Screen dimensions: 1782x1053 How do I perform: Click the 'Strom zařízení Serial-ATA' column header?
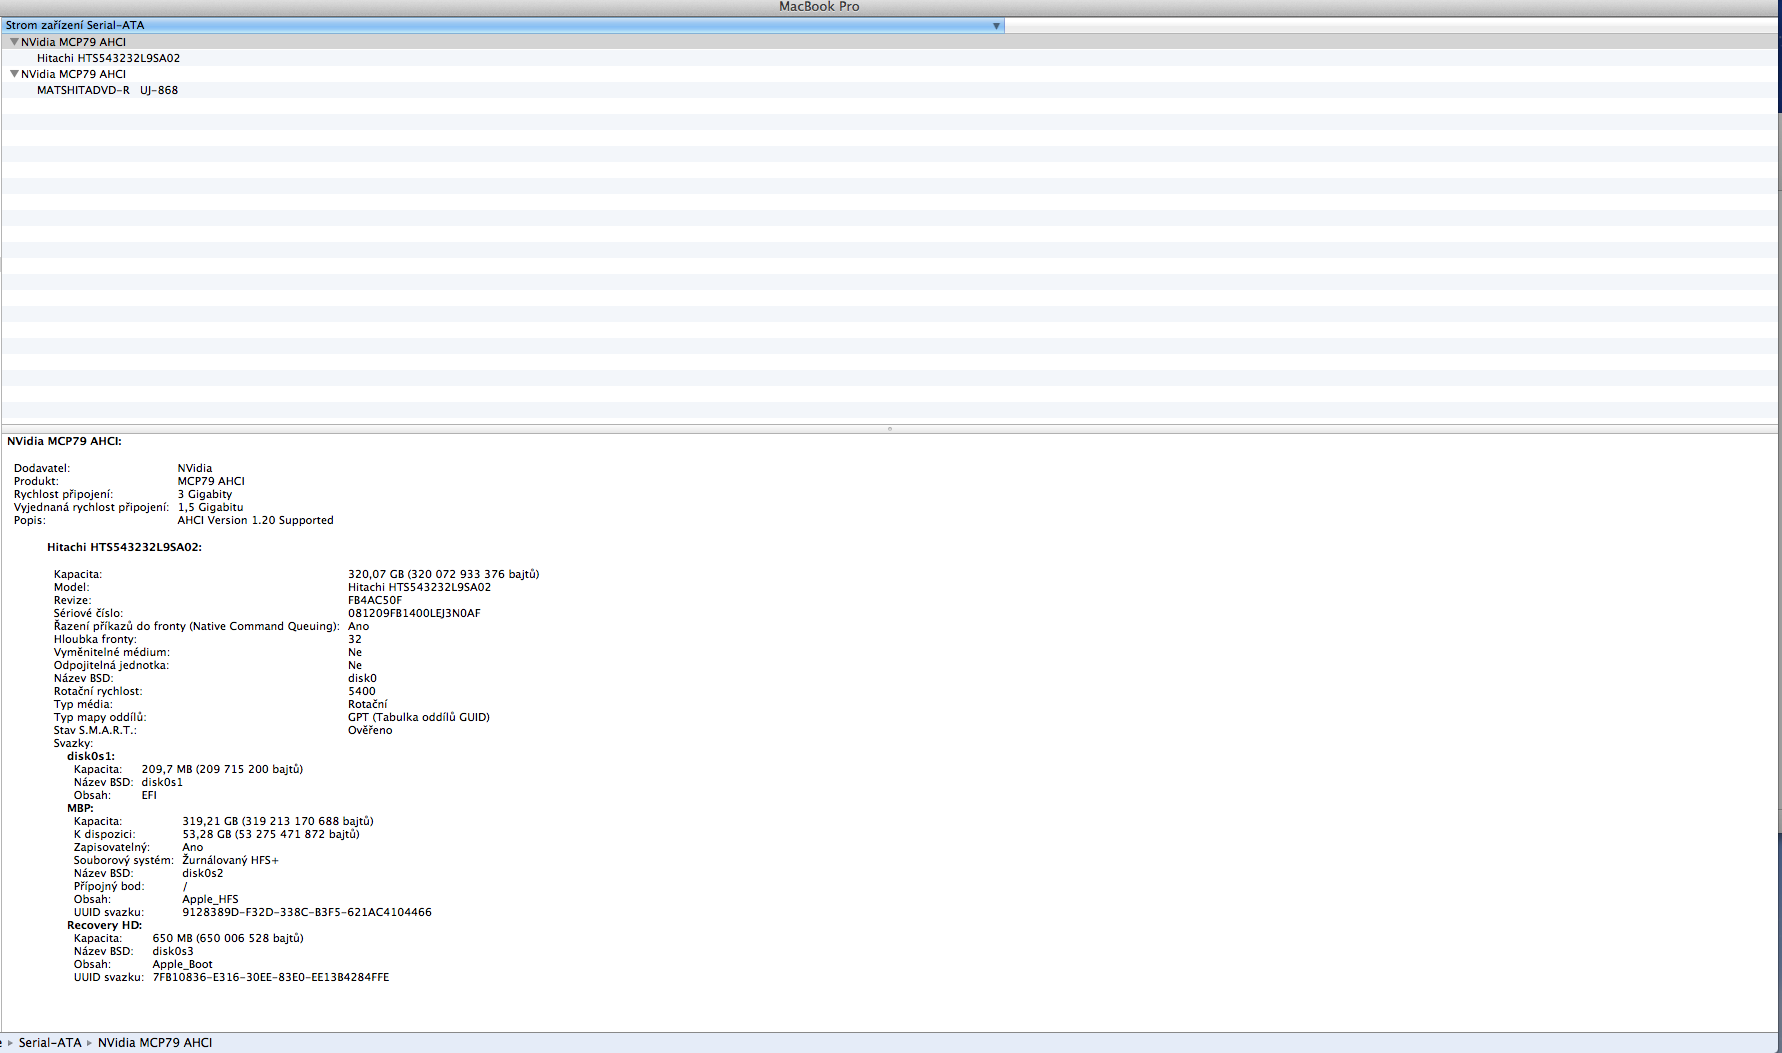(502, 25)
